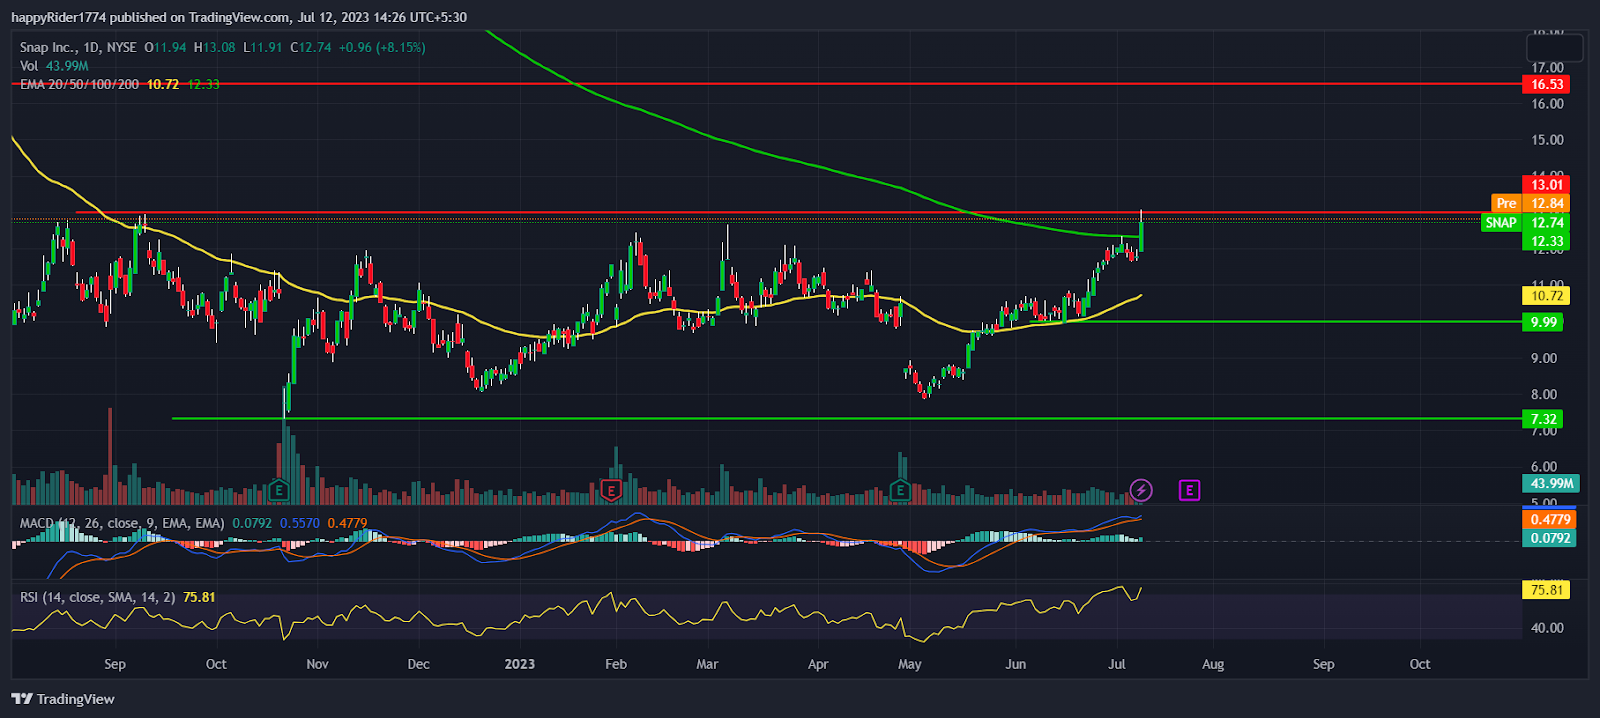The image size is (1600, 718).
Task: Click the TradingView logo at bottom left
Action: pos(63,699)
